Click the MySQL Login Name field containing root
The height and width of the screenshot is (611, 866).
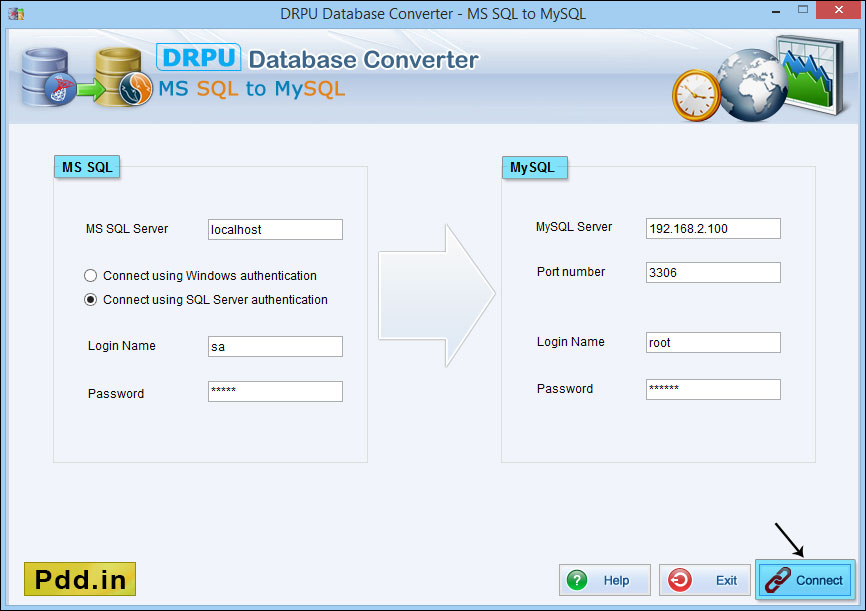713,343
